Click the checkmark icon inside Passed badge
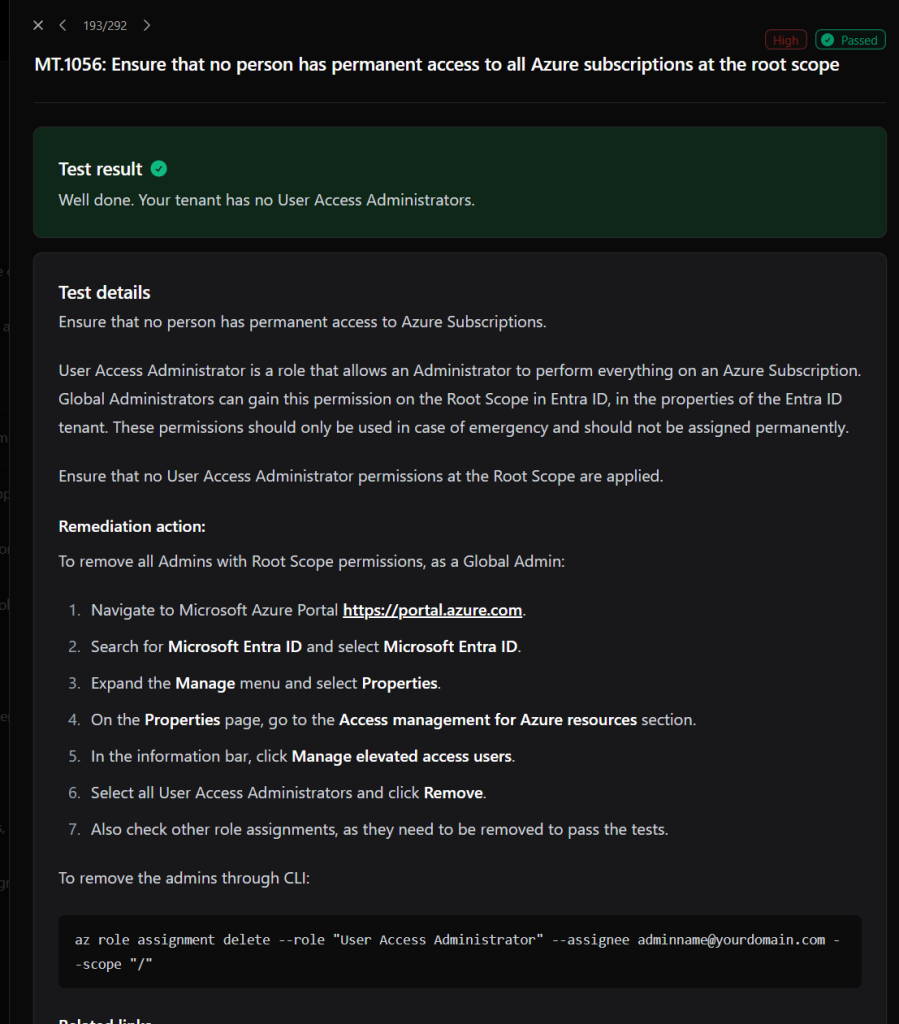 827,40
